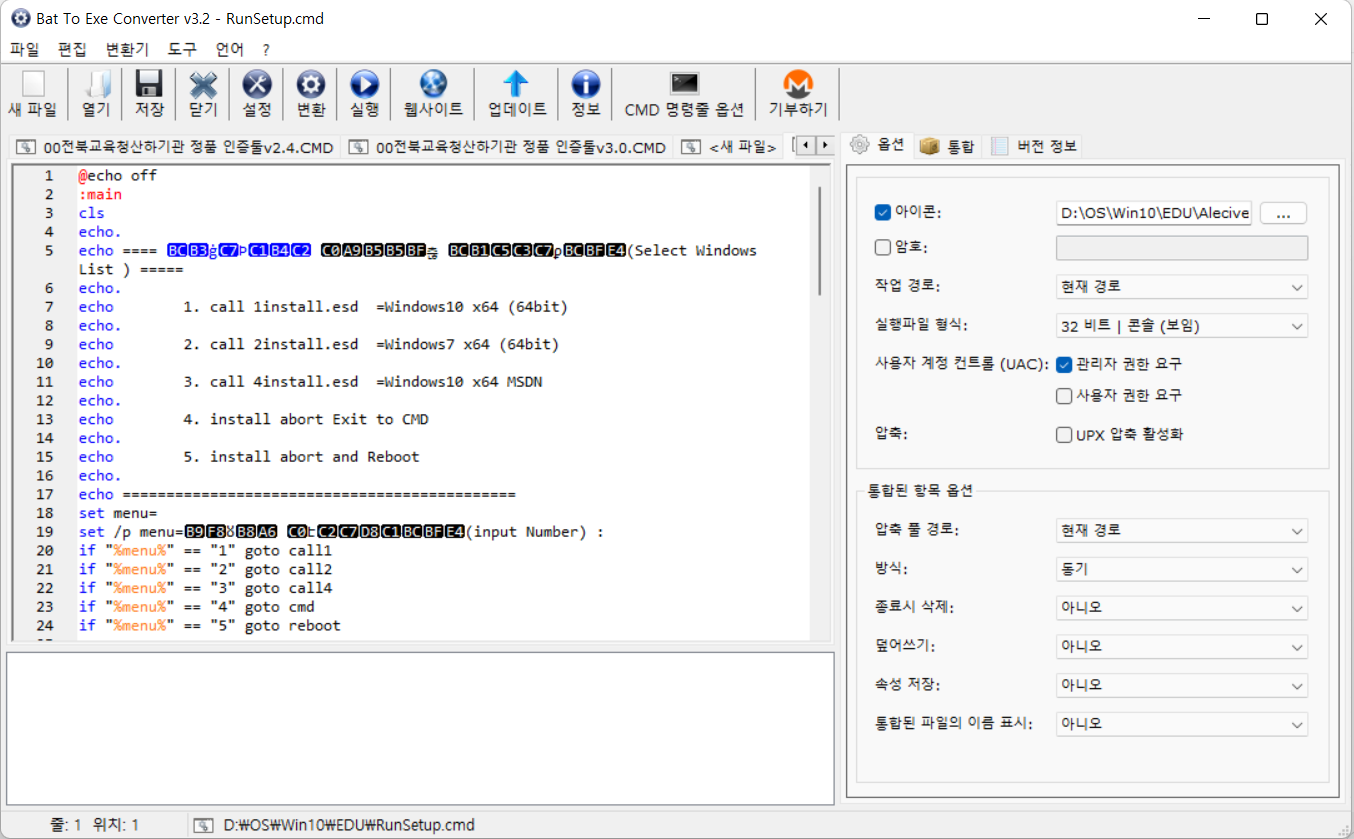Click line 11 '3. call 4install.esd' text
This screenshot has width=1354, height=839.
point(270,382)
